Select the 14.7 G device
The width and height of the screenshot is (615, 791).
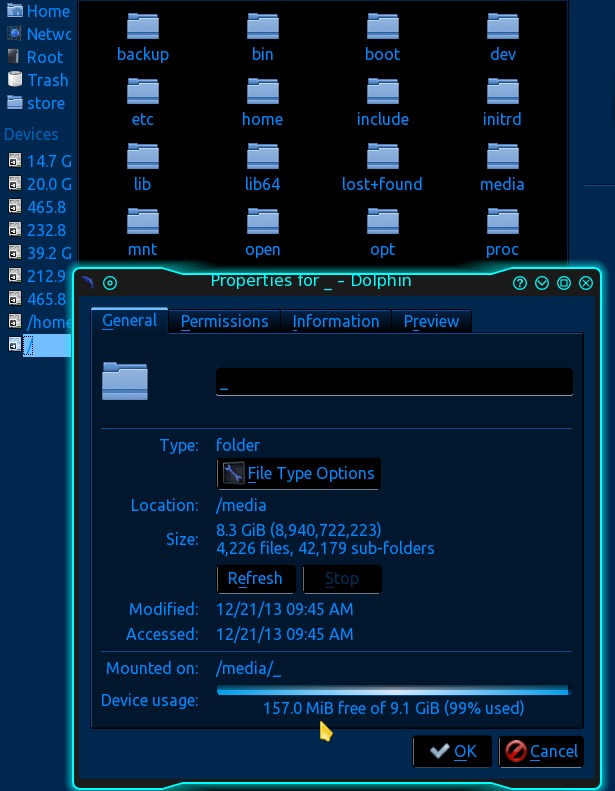point(39,161)
